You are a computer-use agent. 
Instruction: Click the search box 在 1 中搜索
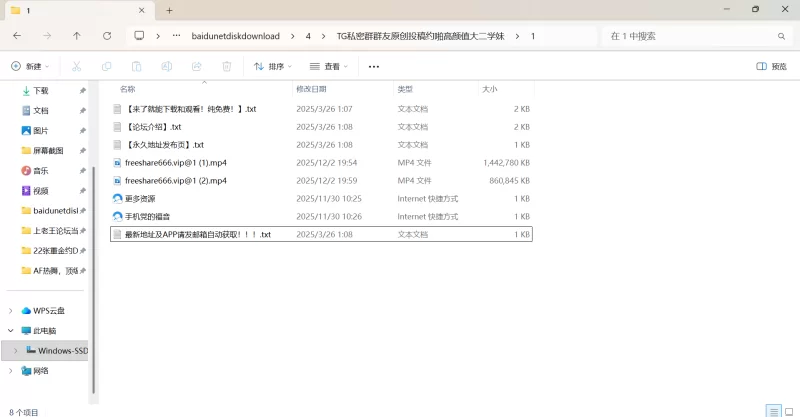tap(690, 36)
